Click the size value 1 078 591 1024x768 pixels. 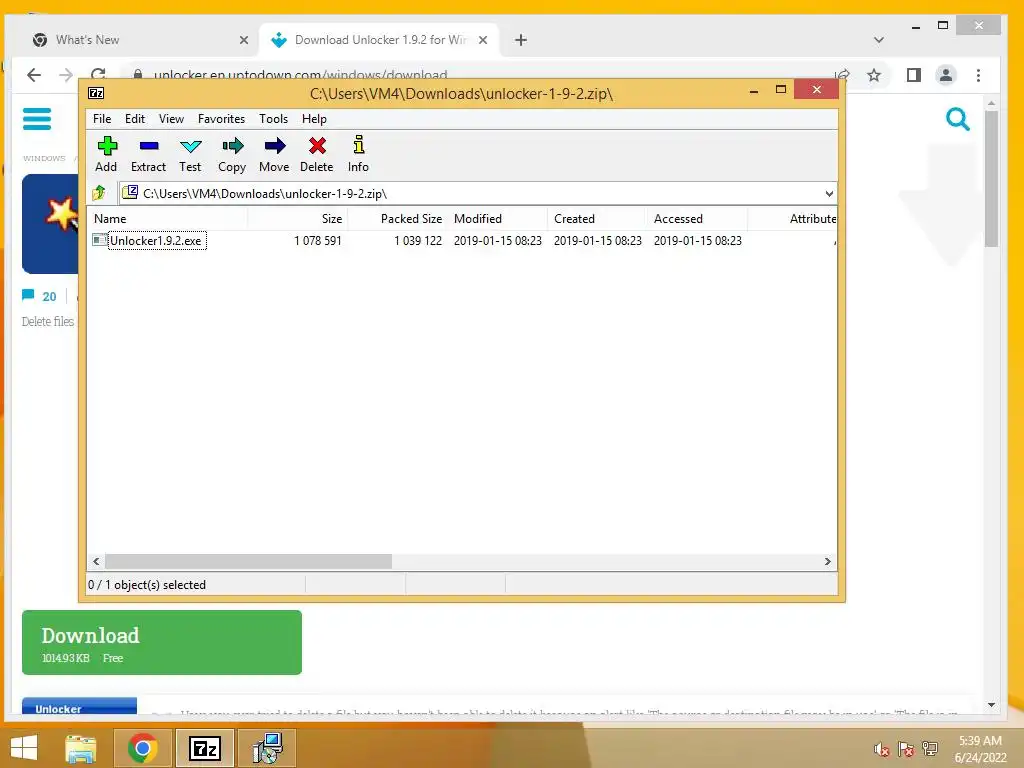click(317, 240)
